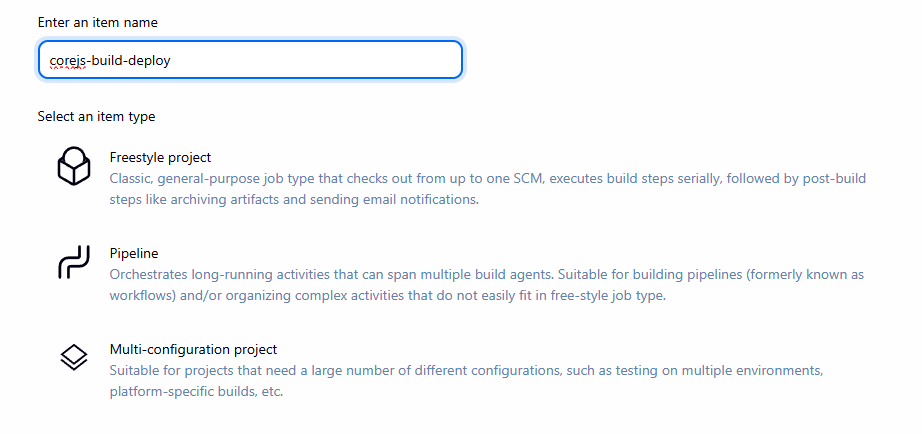
Task: Choose the Pipeline item type title
Action: [x=134, y=254]
